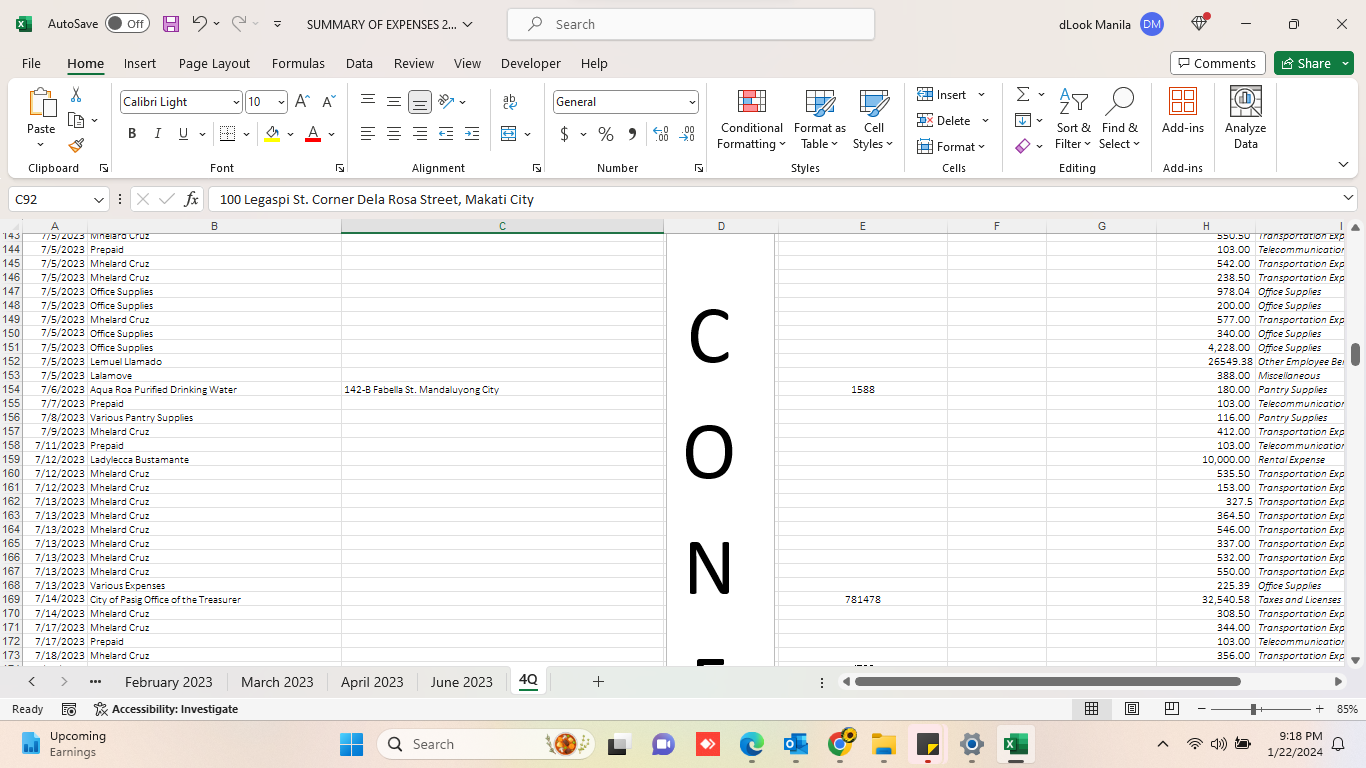The width and height of the screenshot is (1366, 768).
Task: Click the zoom slider handle
Action: click(x=1253, y=709)
